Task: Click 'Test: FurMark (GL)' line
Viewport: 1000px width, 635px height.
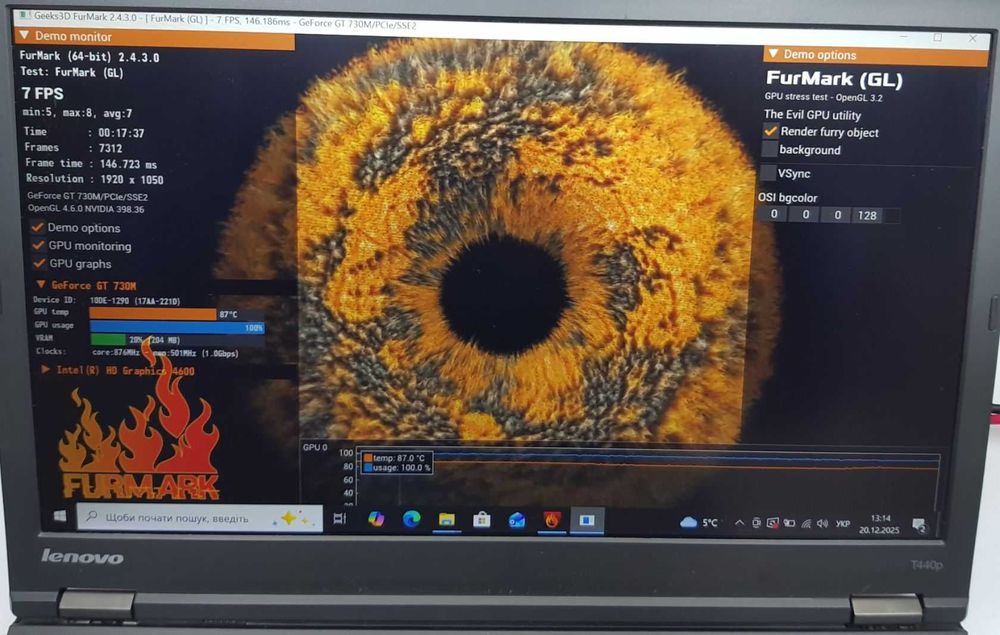Action: coord(72,72)
